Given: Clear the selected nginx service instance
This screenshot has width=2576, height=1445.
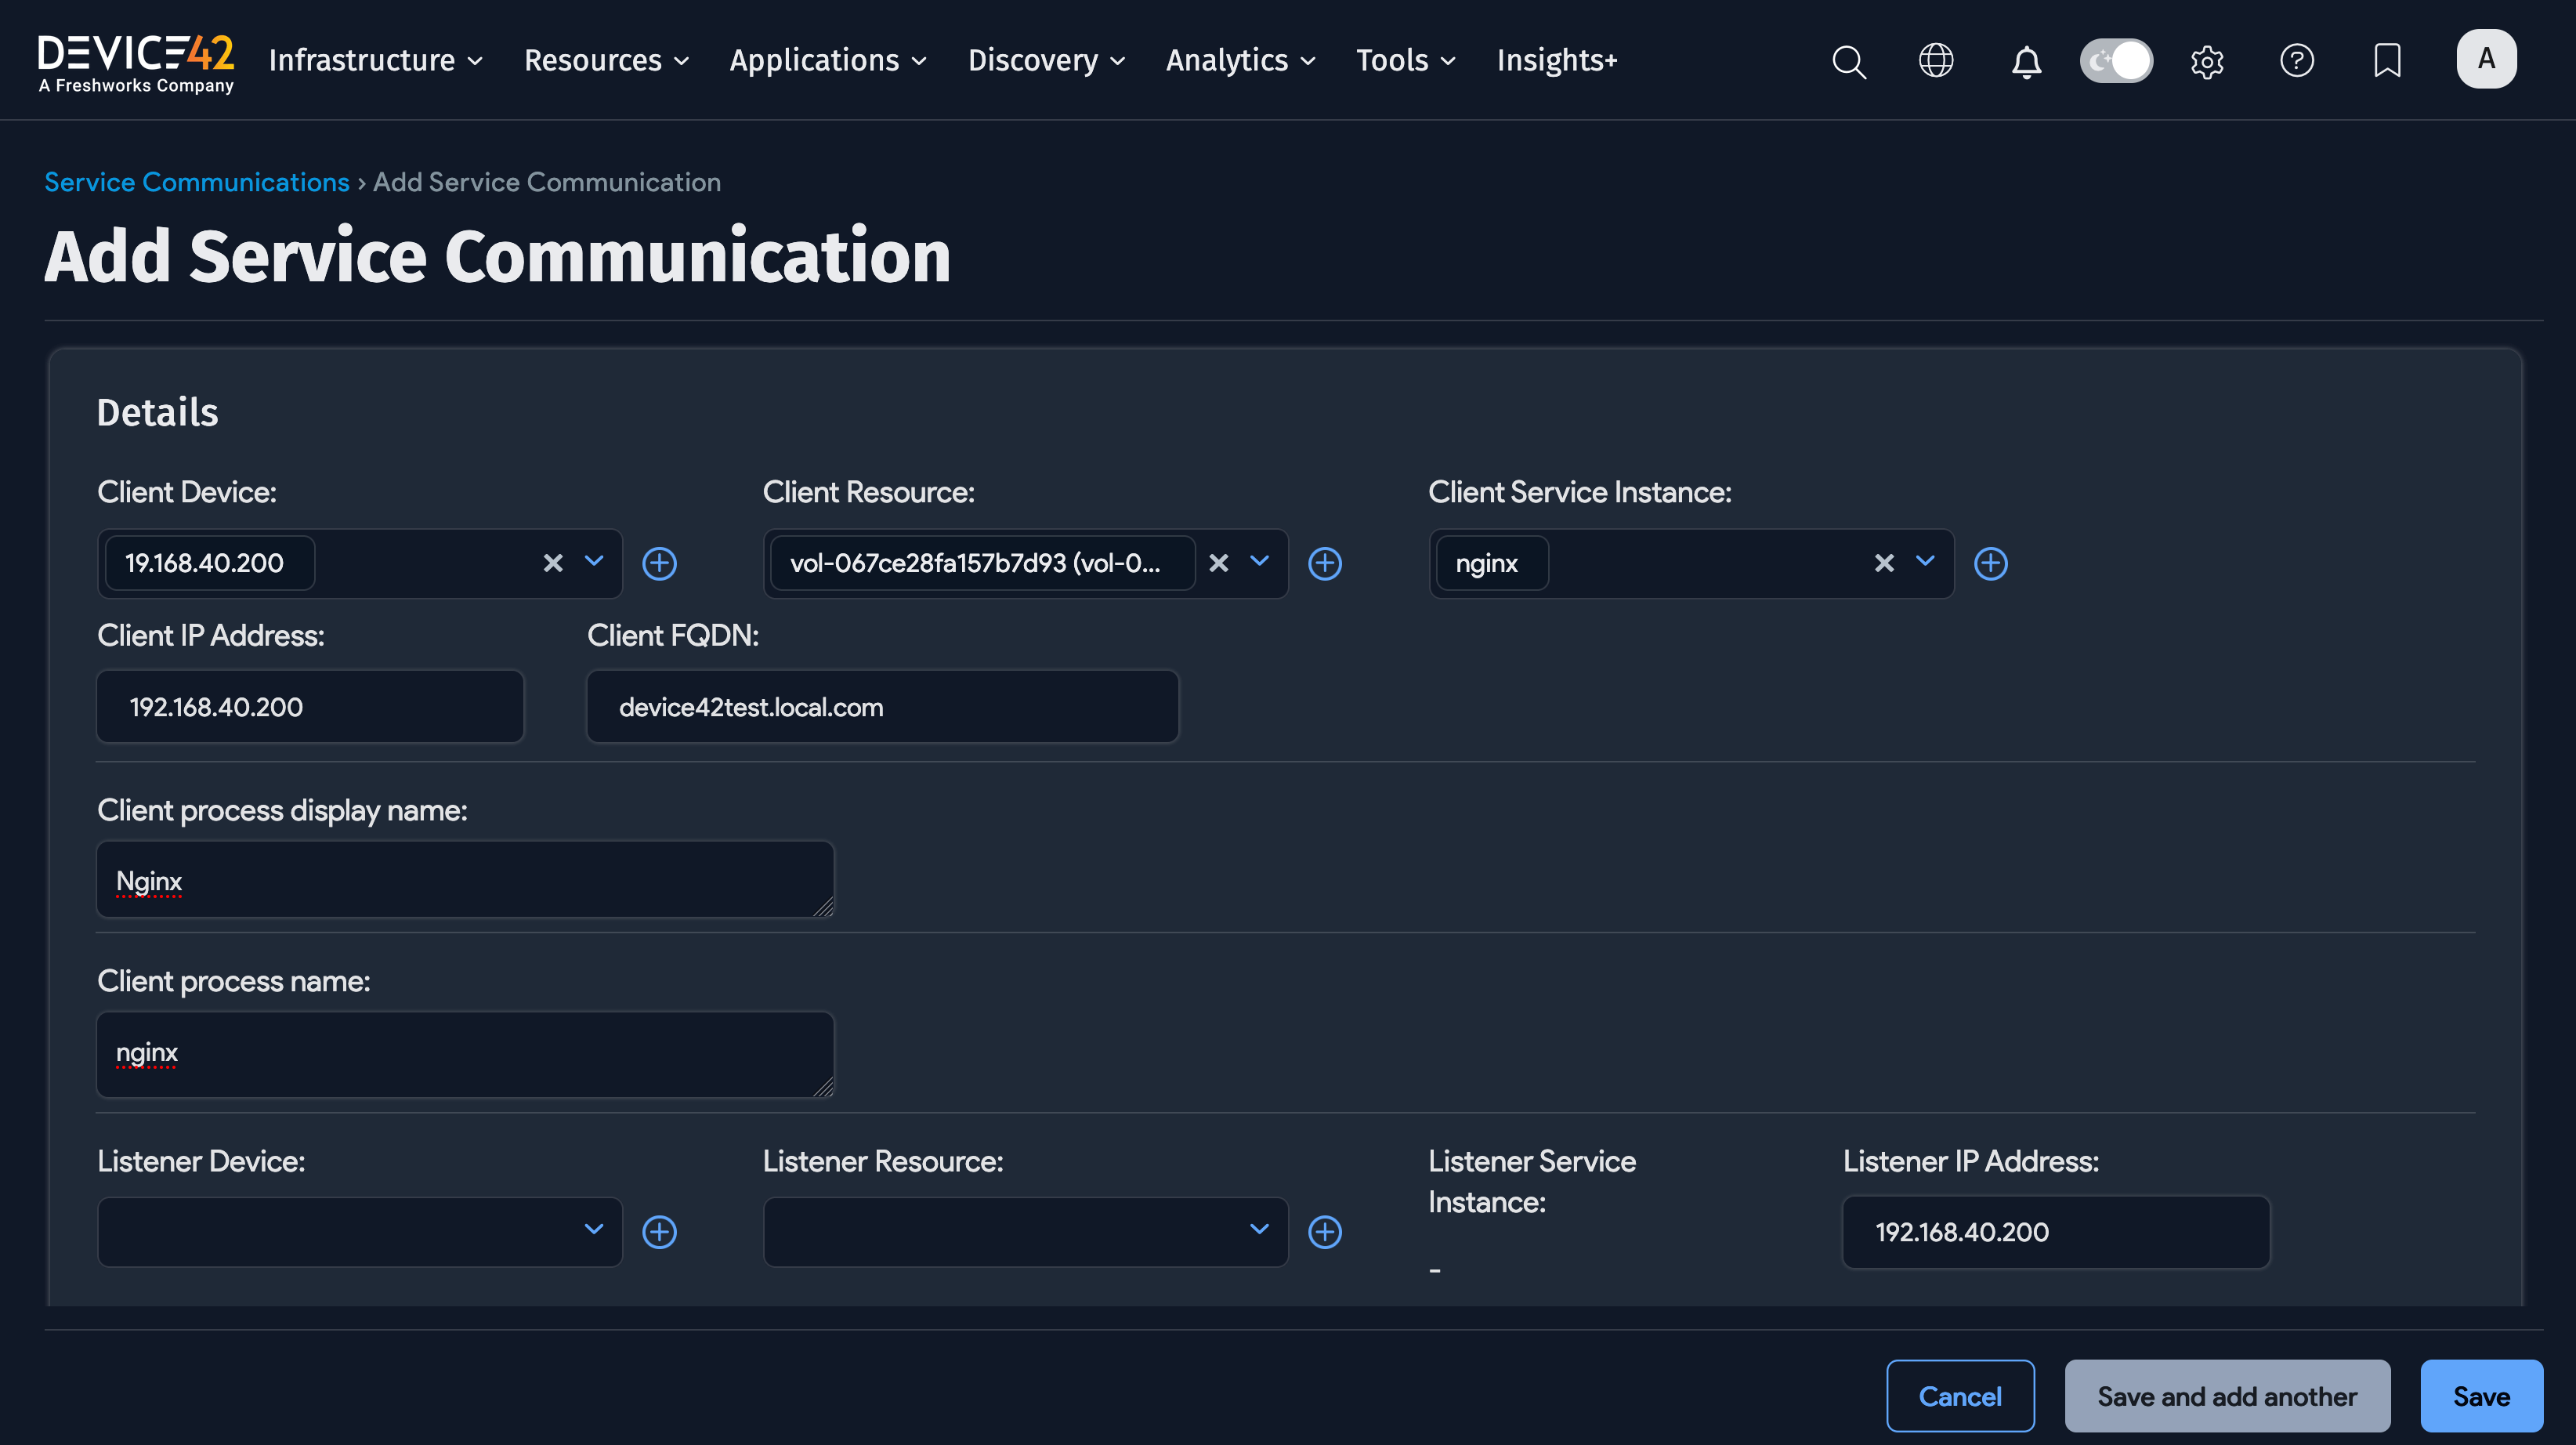Looking at the screenshot, I should (x=1884, y=563).
